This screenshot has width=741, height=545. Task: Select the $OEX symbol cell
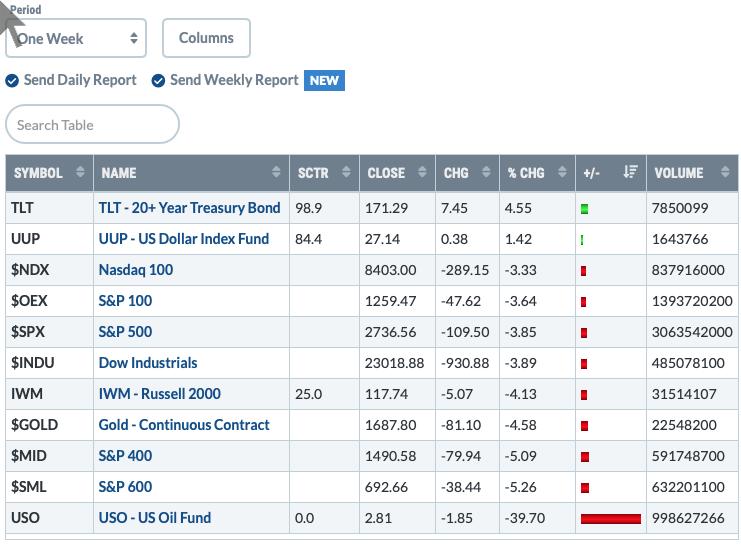[x=49, y=301]
